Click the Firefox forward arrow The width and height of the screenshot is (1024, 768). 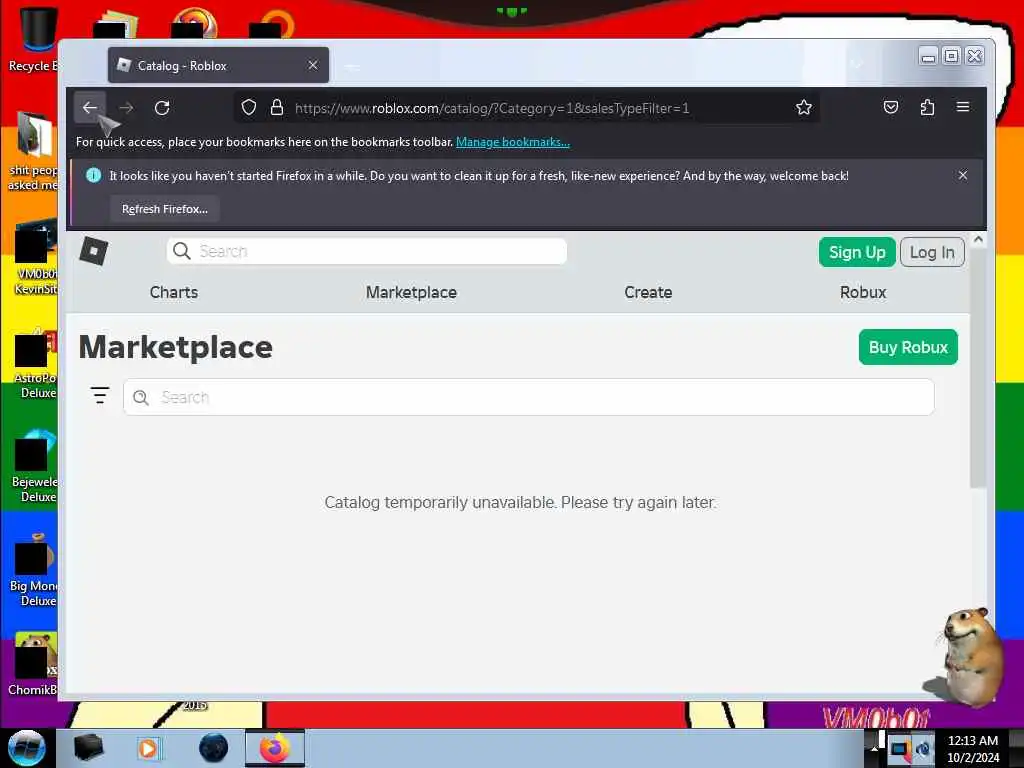point(126,108)
